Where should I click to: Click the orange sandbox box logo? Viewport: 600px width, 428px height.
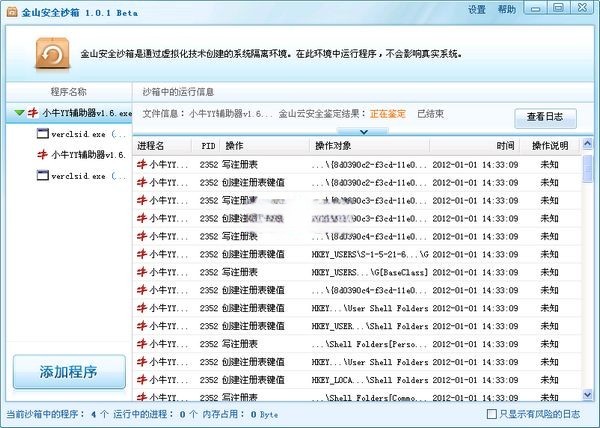[52, 54]
